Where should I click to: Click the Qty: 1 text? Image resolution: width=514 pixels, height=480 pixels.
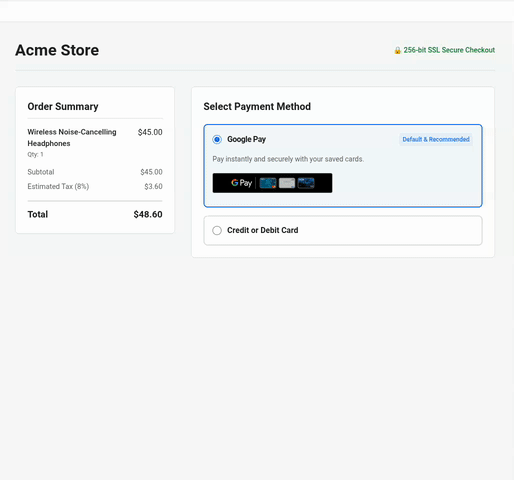tap(35, 154)
